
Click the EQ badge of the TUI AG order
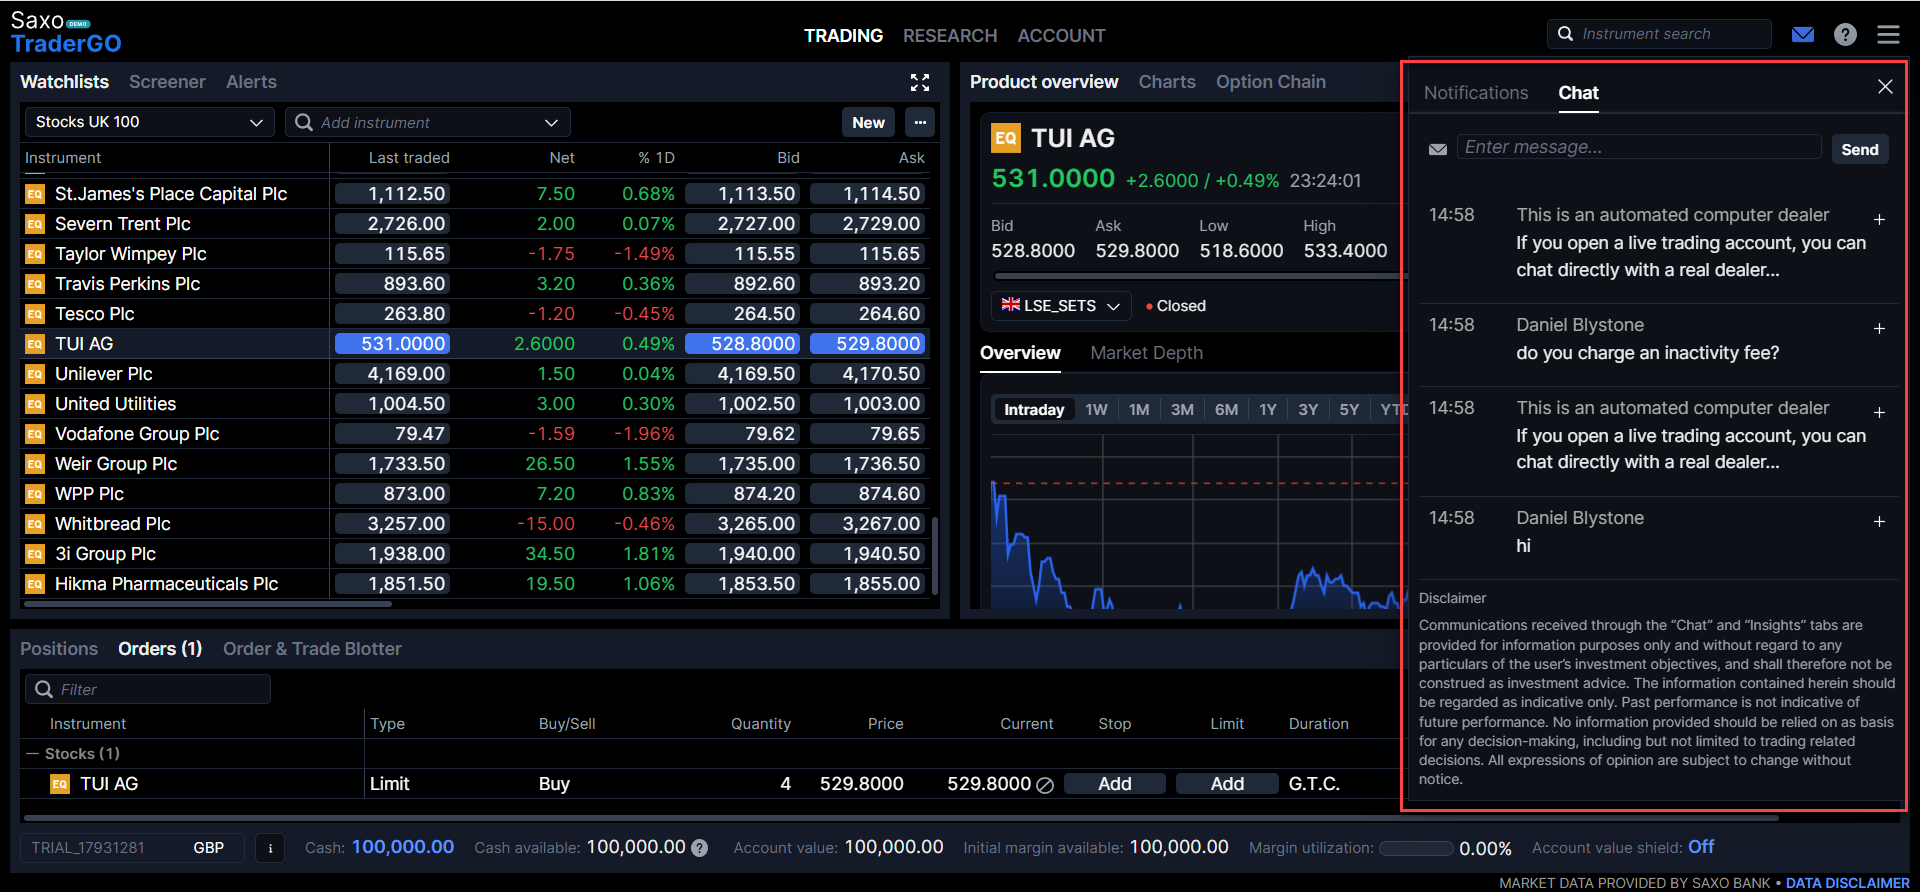[60, 784]
